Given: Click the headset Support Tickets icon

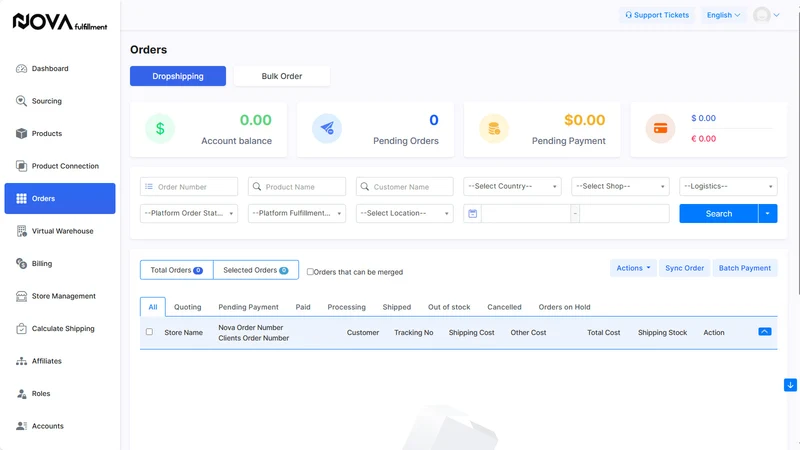Looking at the screenshot, I should 628,15.
